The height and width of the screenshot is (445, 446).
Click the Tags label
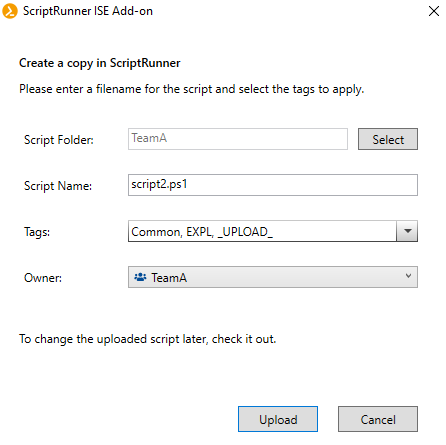click(37, 232)
